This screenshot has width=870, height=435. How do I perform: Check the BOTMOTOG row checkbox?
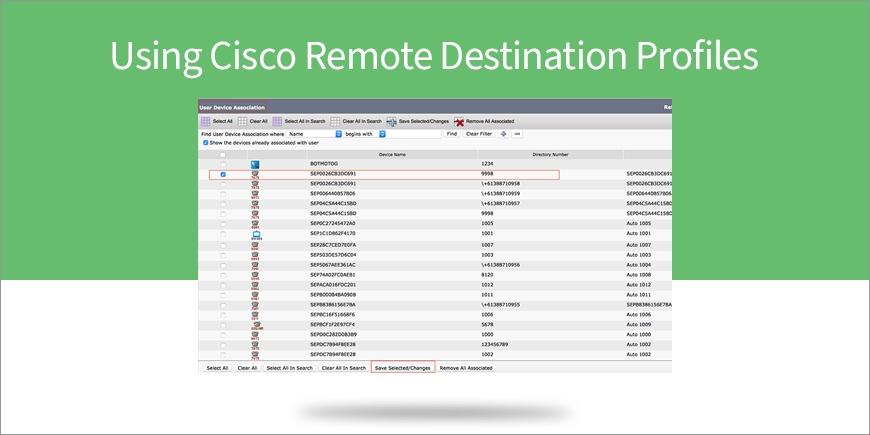(x=223, y=164)
